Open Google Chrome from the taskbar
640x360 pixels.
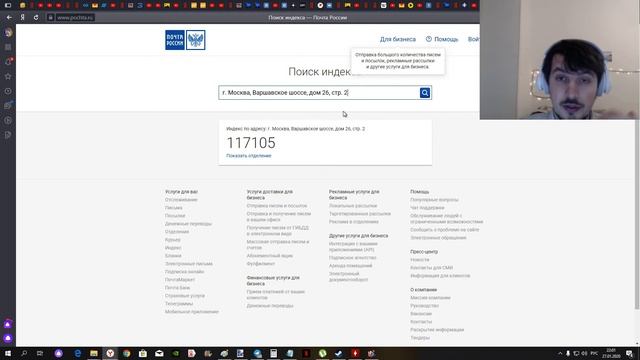tap(127, 353)
